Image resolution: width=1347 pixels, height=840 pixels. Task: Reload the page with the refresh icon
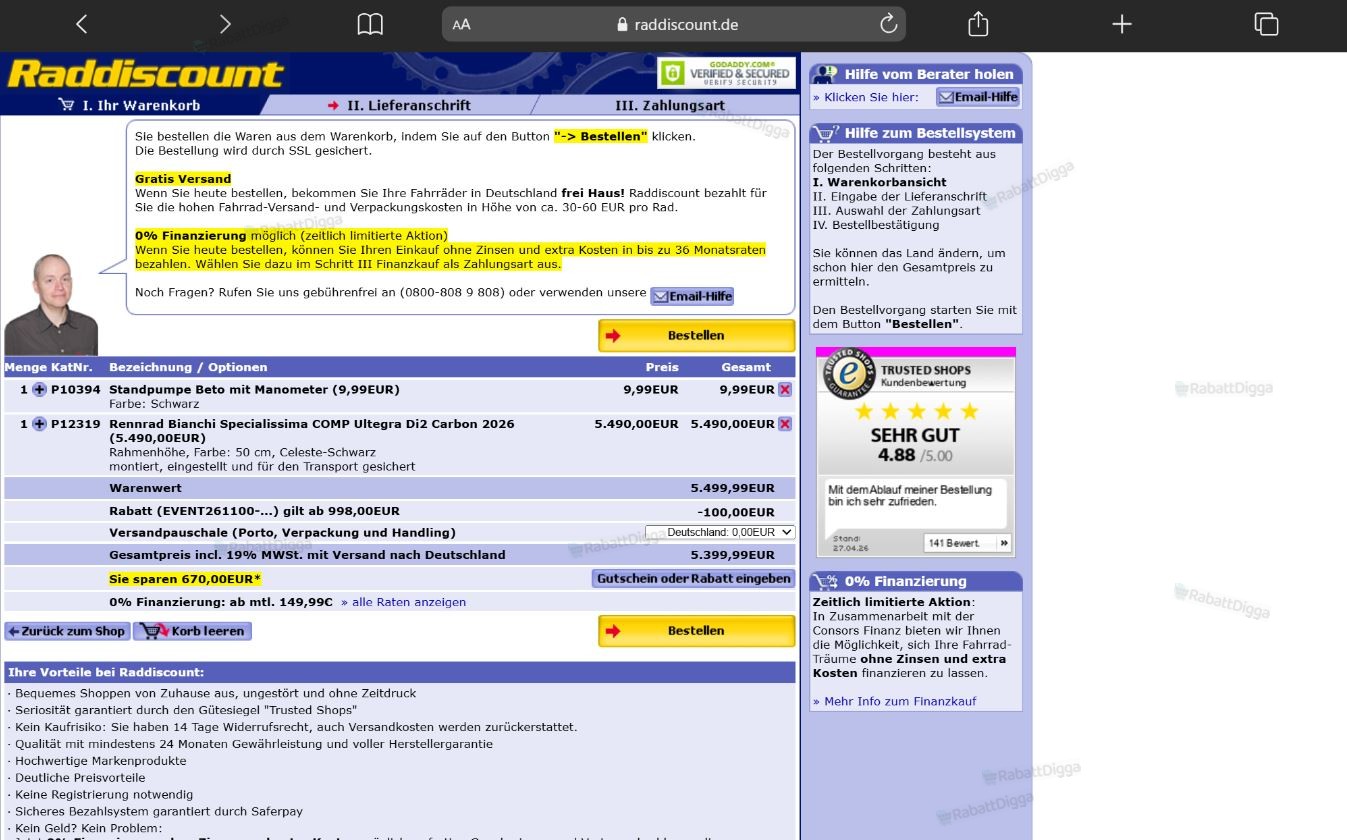888,25
